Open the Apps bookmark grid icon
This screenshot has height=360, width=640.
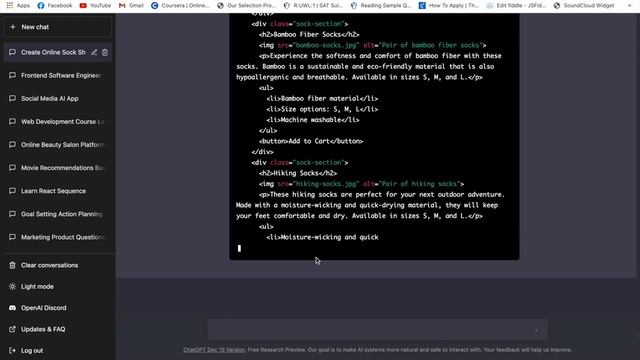(9, 5)
